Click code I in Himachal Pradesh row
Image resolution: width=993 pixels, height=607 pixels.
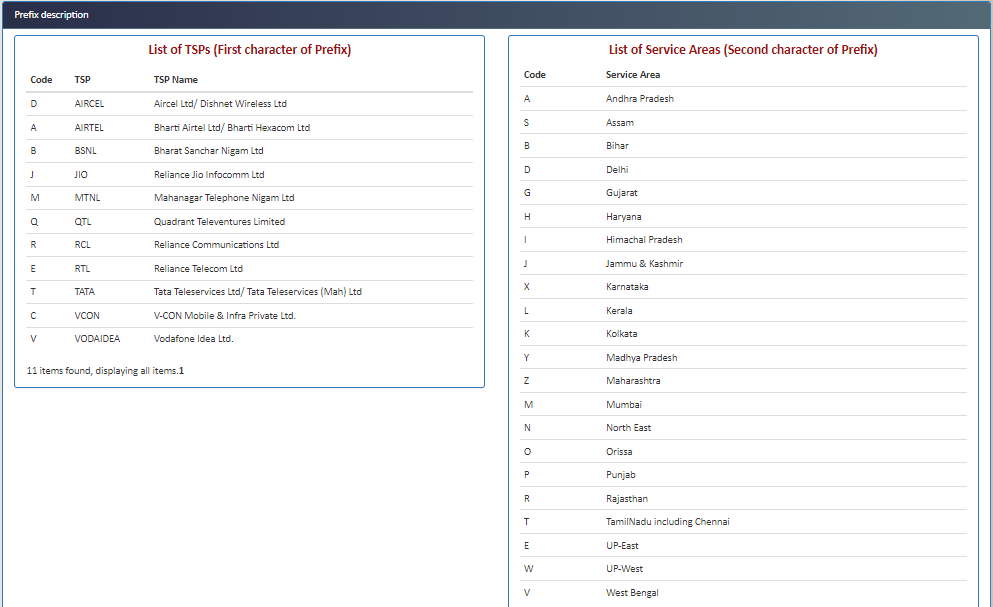(525, 240)
